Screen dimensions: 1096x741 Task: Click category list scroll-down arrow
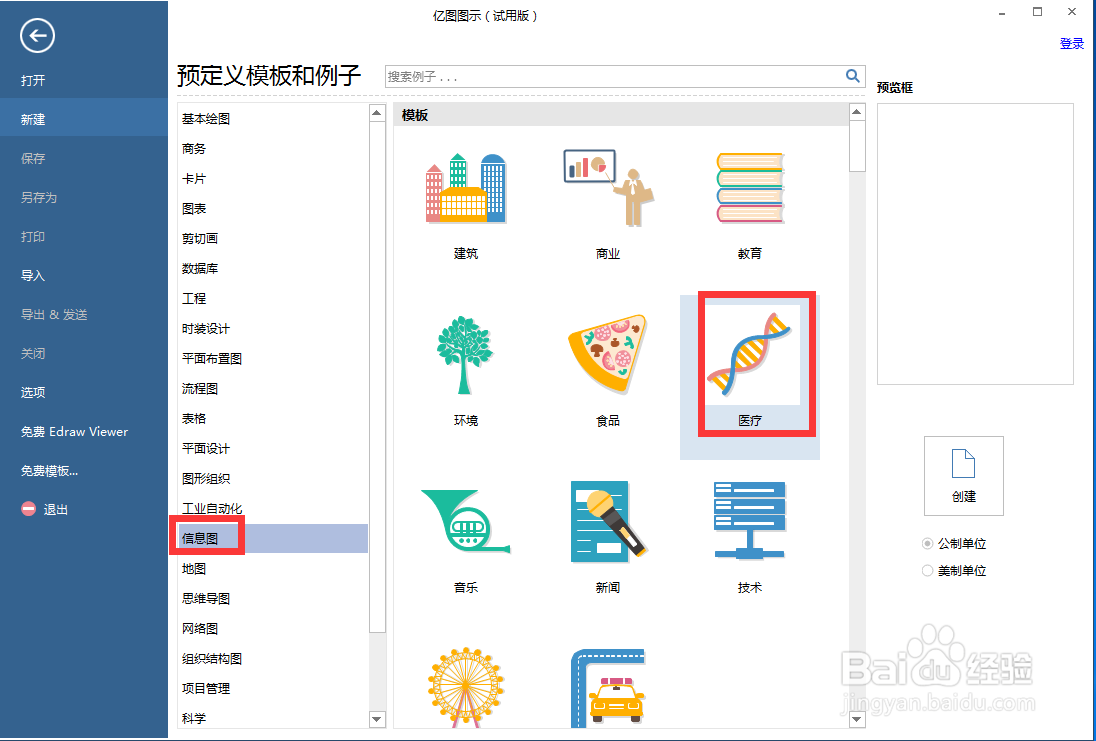(x=377, y=719)
